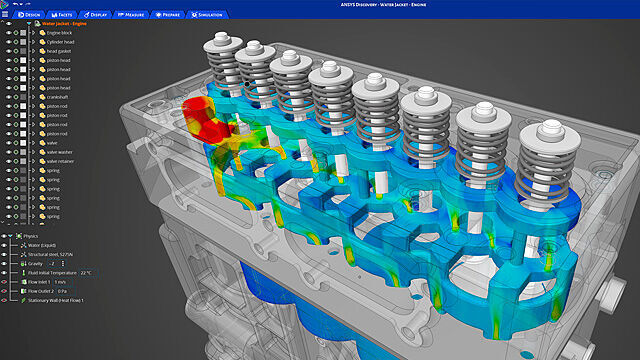Click the Flow Inlet 1 icon
Screen dimensions: 640x360
23,282
